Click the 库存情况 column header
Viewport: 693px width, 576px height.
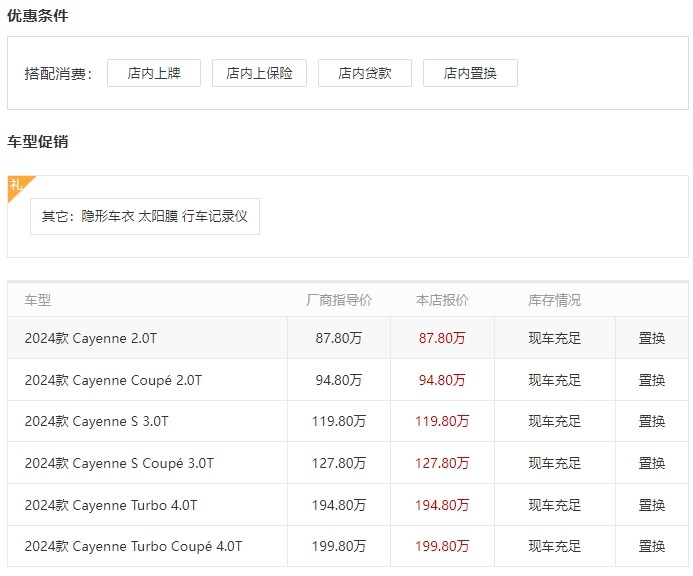[x=555, y=300]
